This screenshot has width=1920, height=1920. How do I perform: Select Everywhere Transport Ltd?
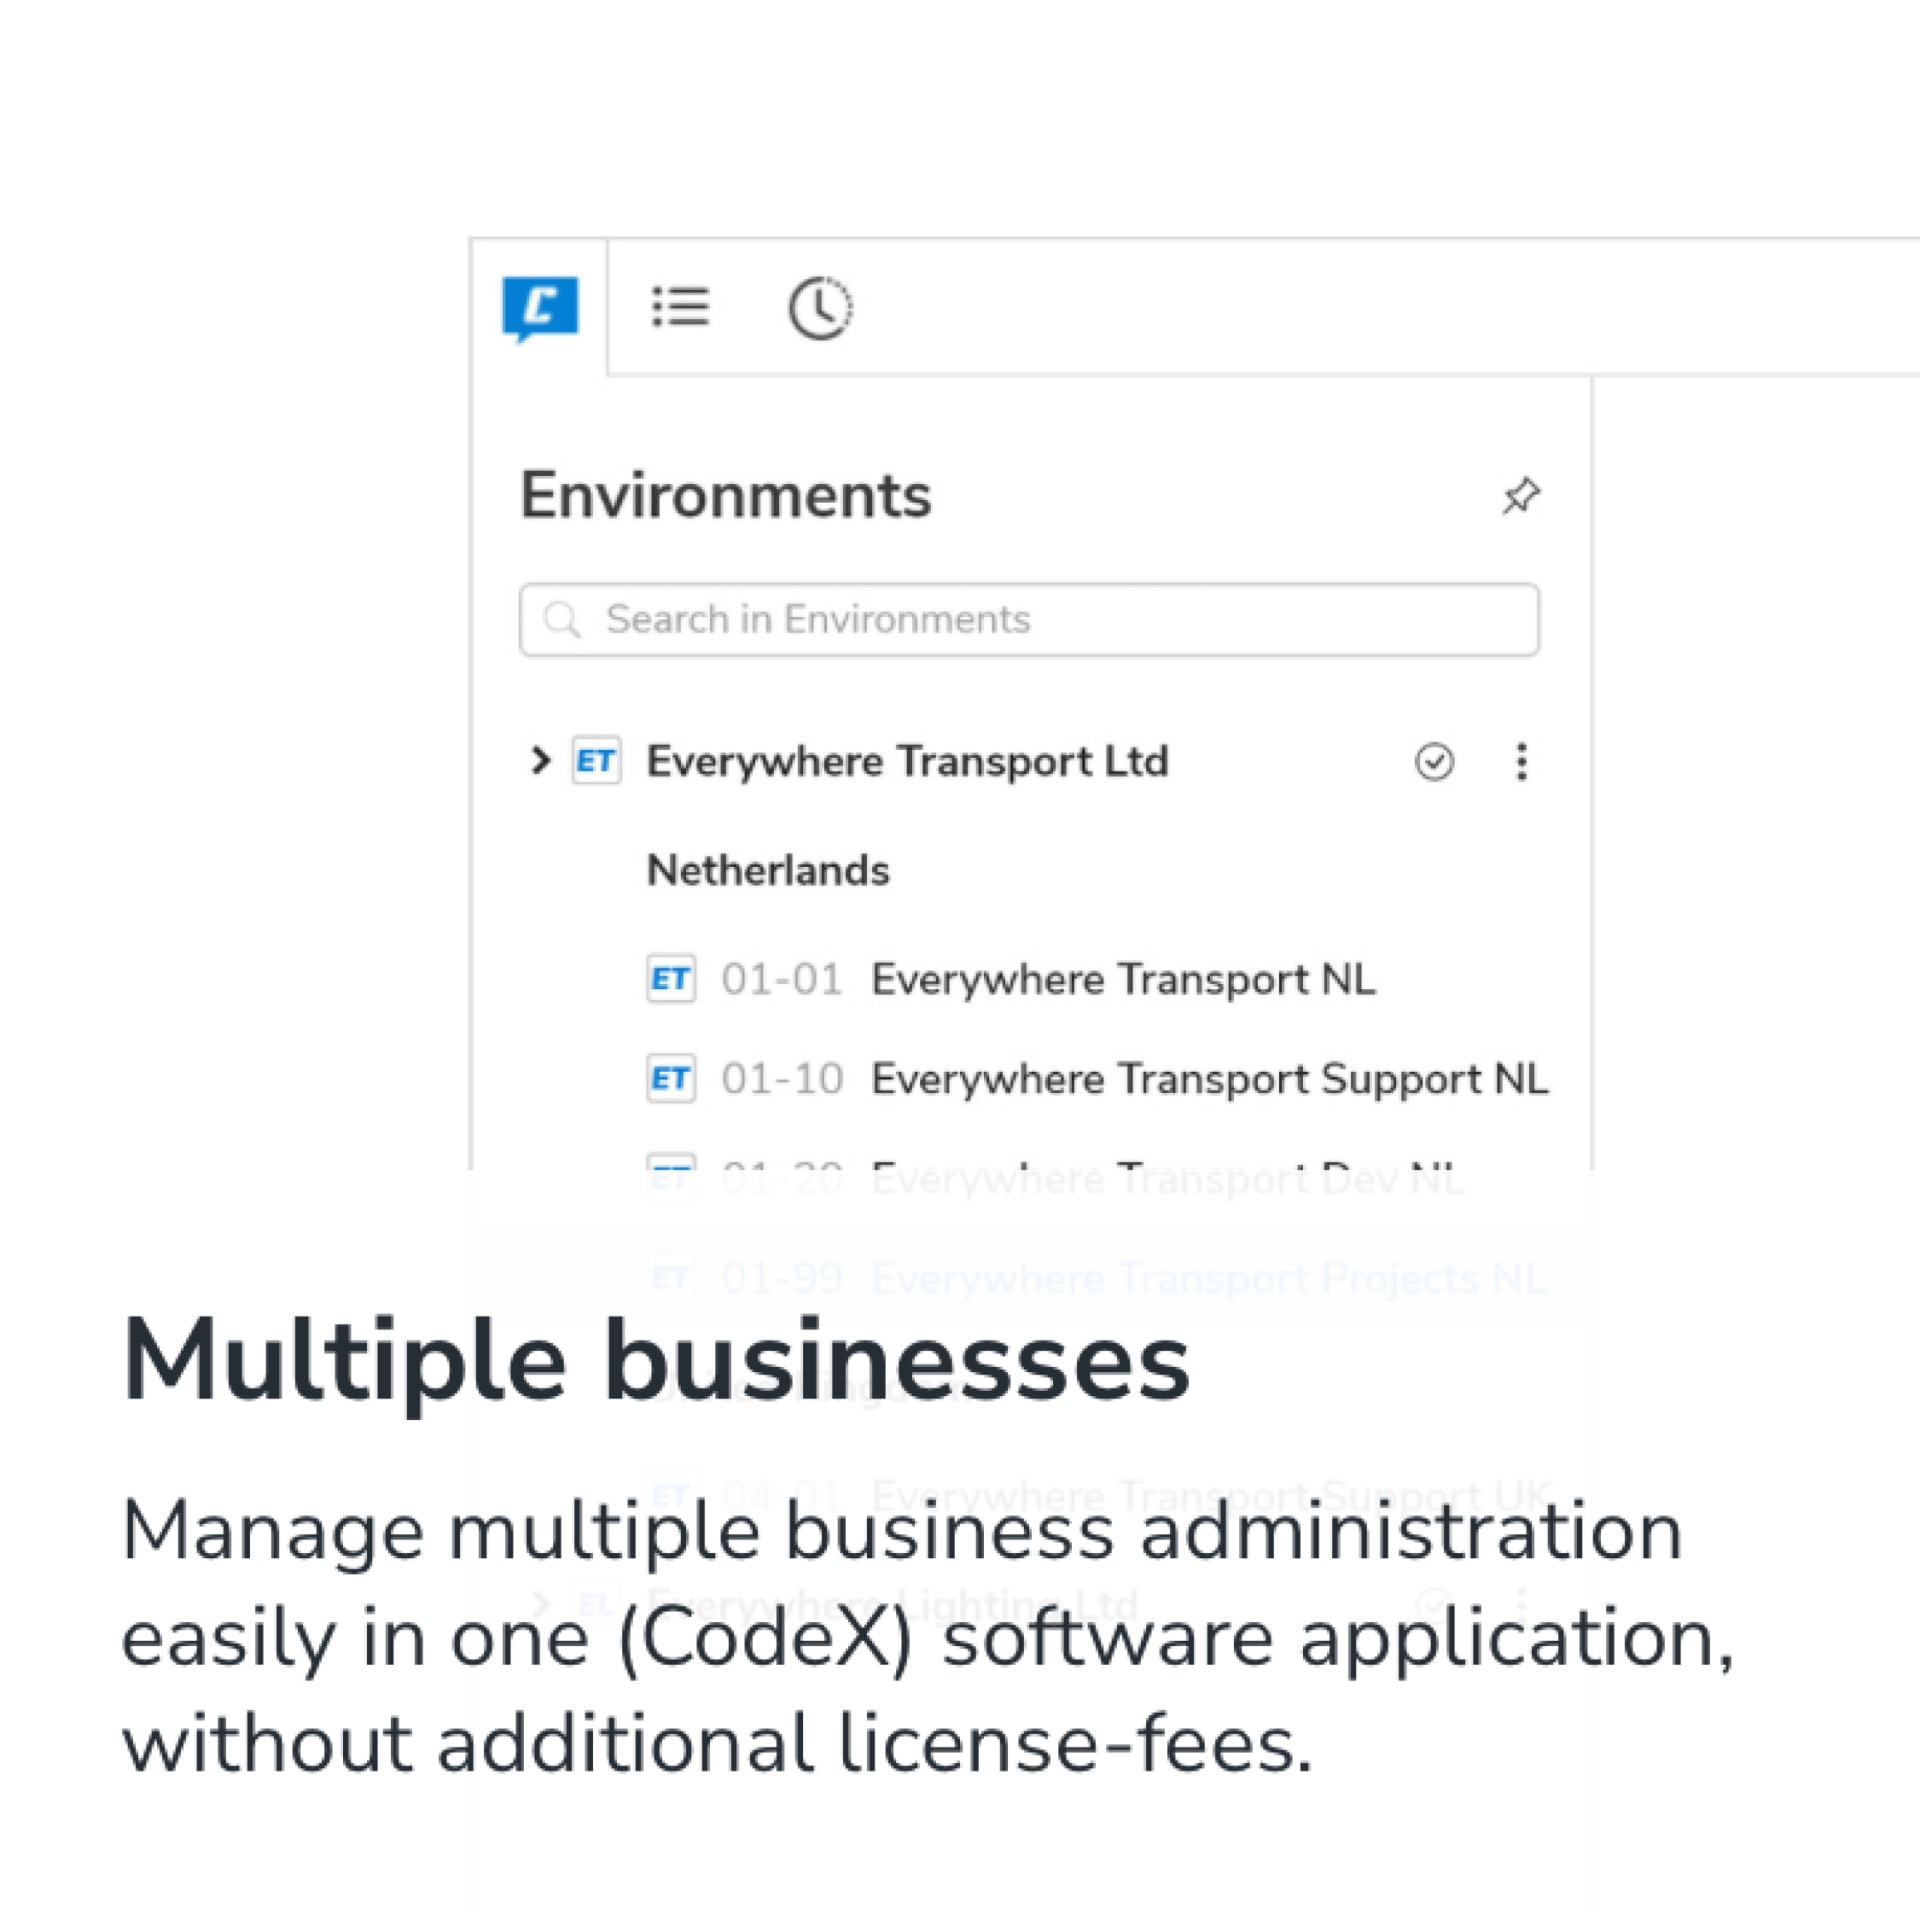click(907, 762)
